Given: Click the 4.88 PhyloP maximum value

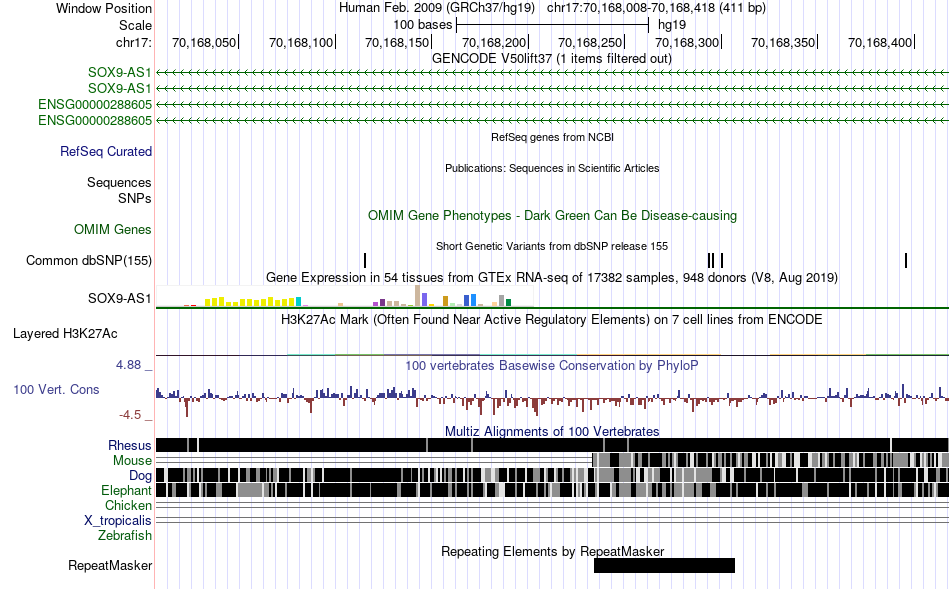Looking at the screenshot, I should coord(128,365).
